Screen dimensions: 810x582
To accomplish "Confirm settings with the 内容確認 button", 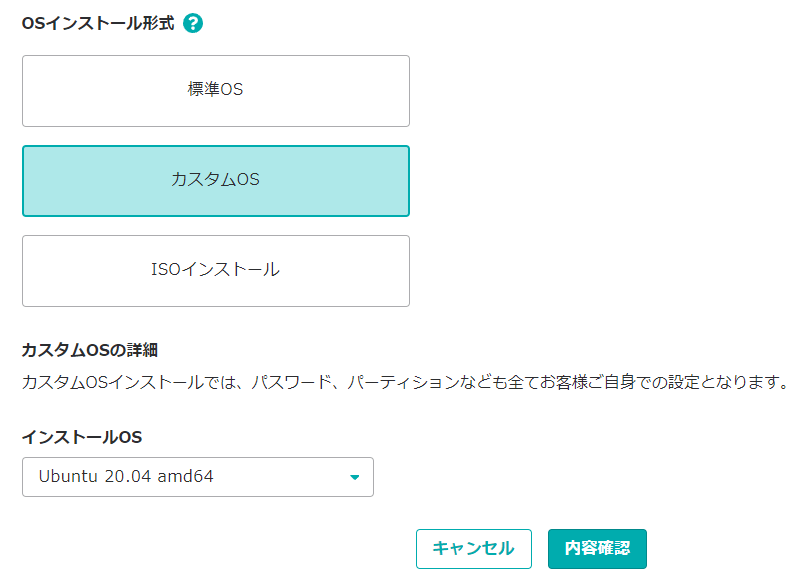I will pos(597,548).
